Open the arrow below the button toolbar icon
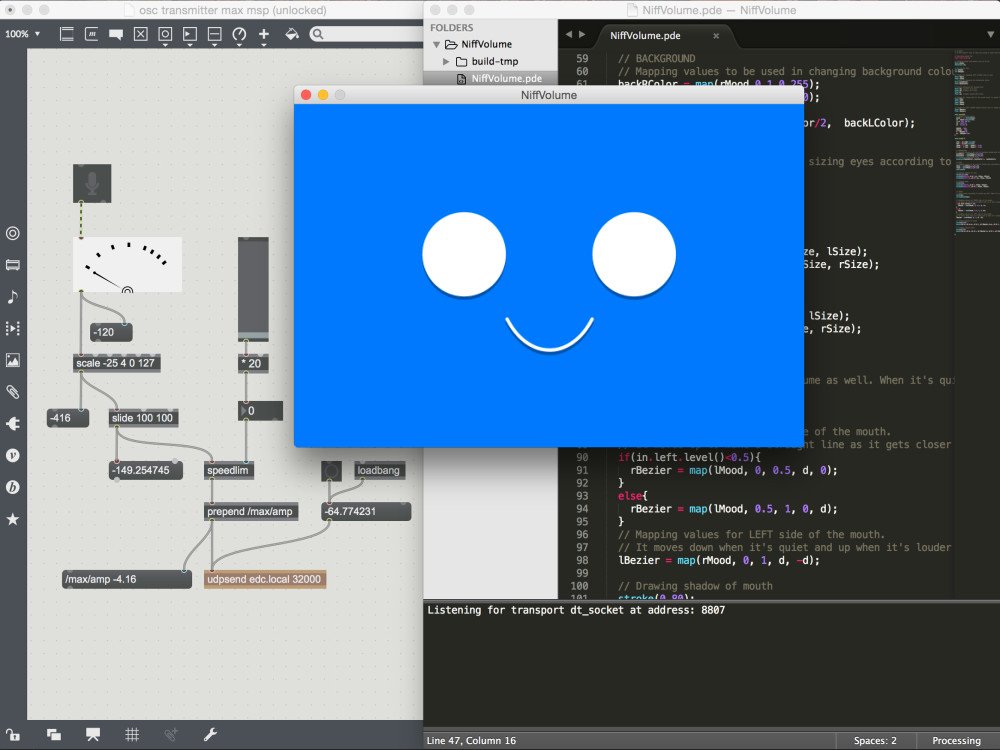This screenshot has height=750, width=1000. (165, 45)
